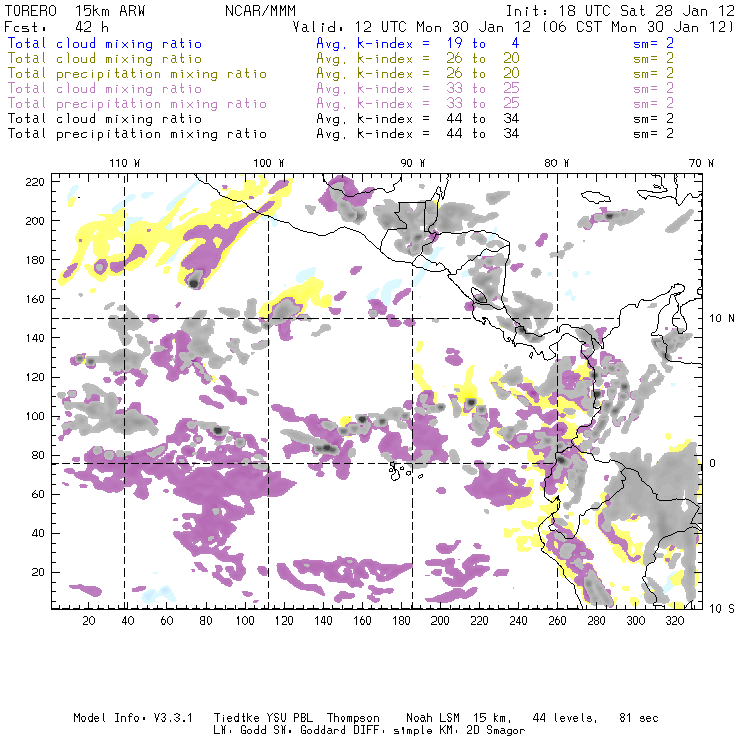This screenshot has height=740, width=740.
Task: Select the "320" tick label on the horizontal axis
Action: coord(675,621)
